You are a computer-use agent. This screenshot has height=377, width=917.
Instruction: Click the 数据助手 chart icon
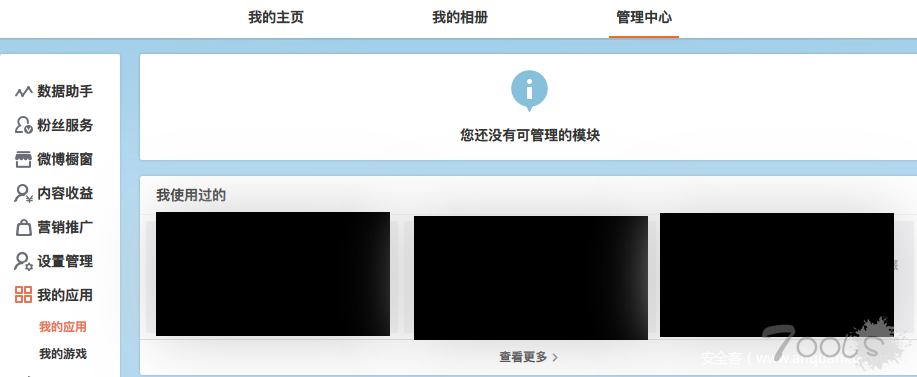pyautogui.click(x=23, y=92)
